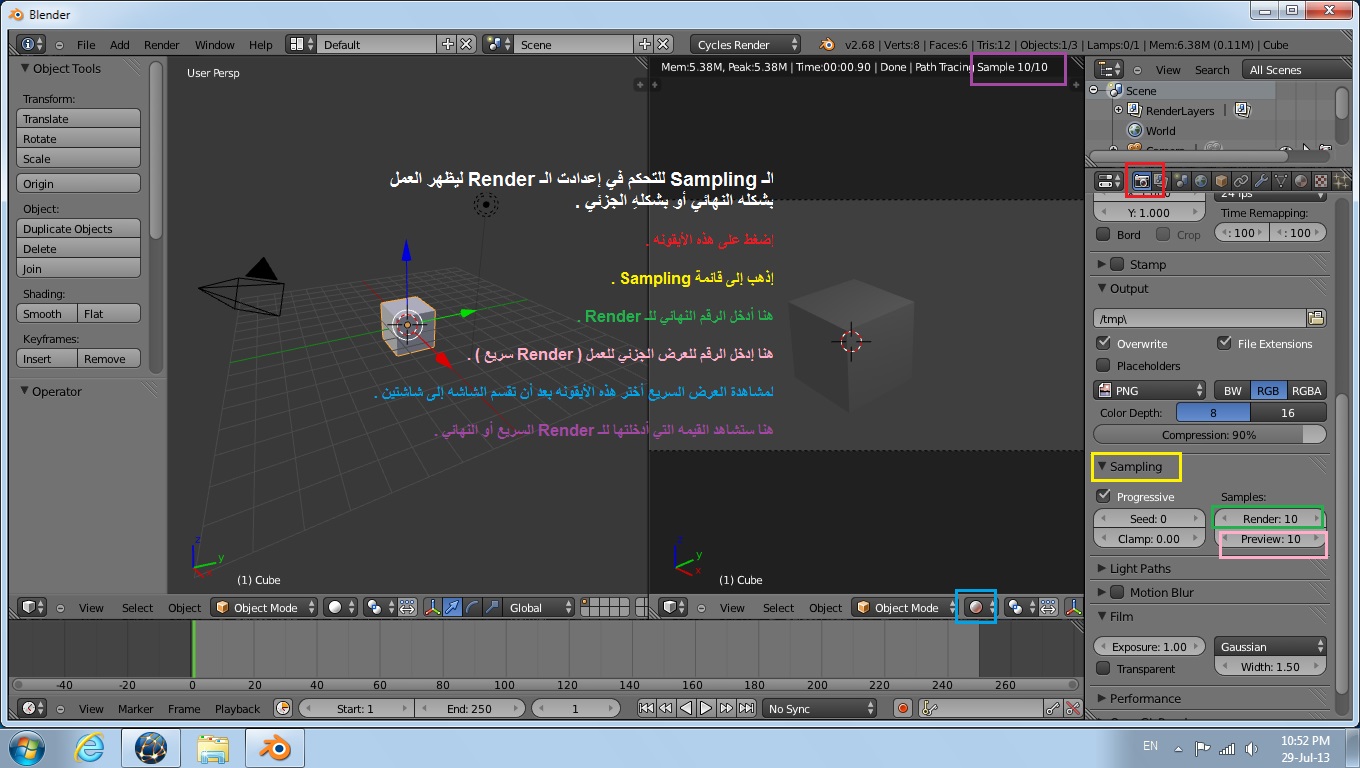Image resolution: width=1360 pixels, height=768 pixels.
Task: Jump to the timeline end frame
Action: pyautogui.click(x=746, y=708)
